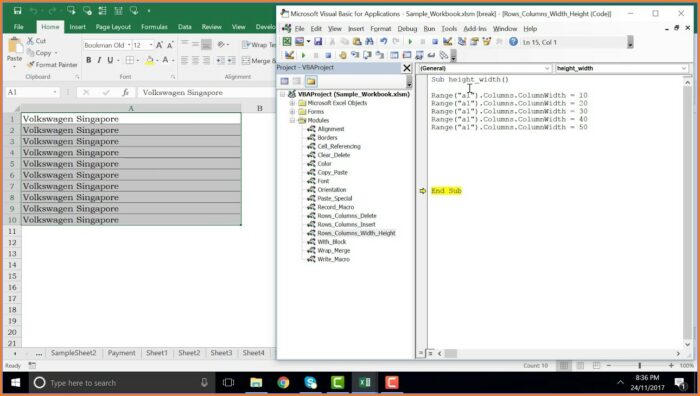
Task: Toggle Design Mode on debug toolbar
Action: tap(289, 55)
